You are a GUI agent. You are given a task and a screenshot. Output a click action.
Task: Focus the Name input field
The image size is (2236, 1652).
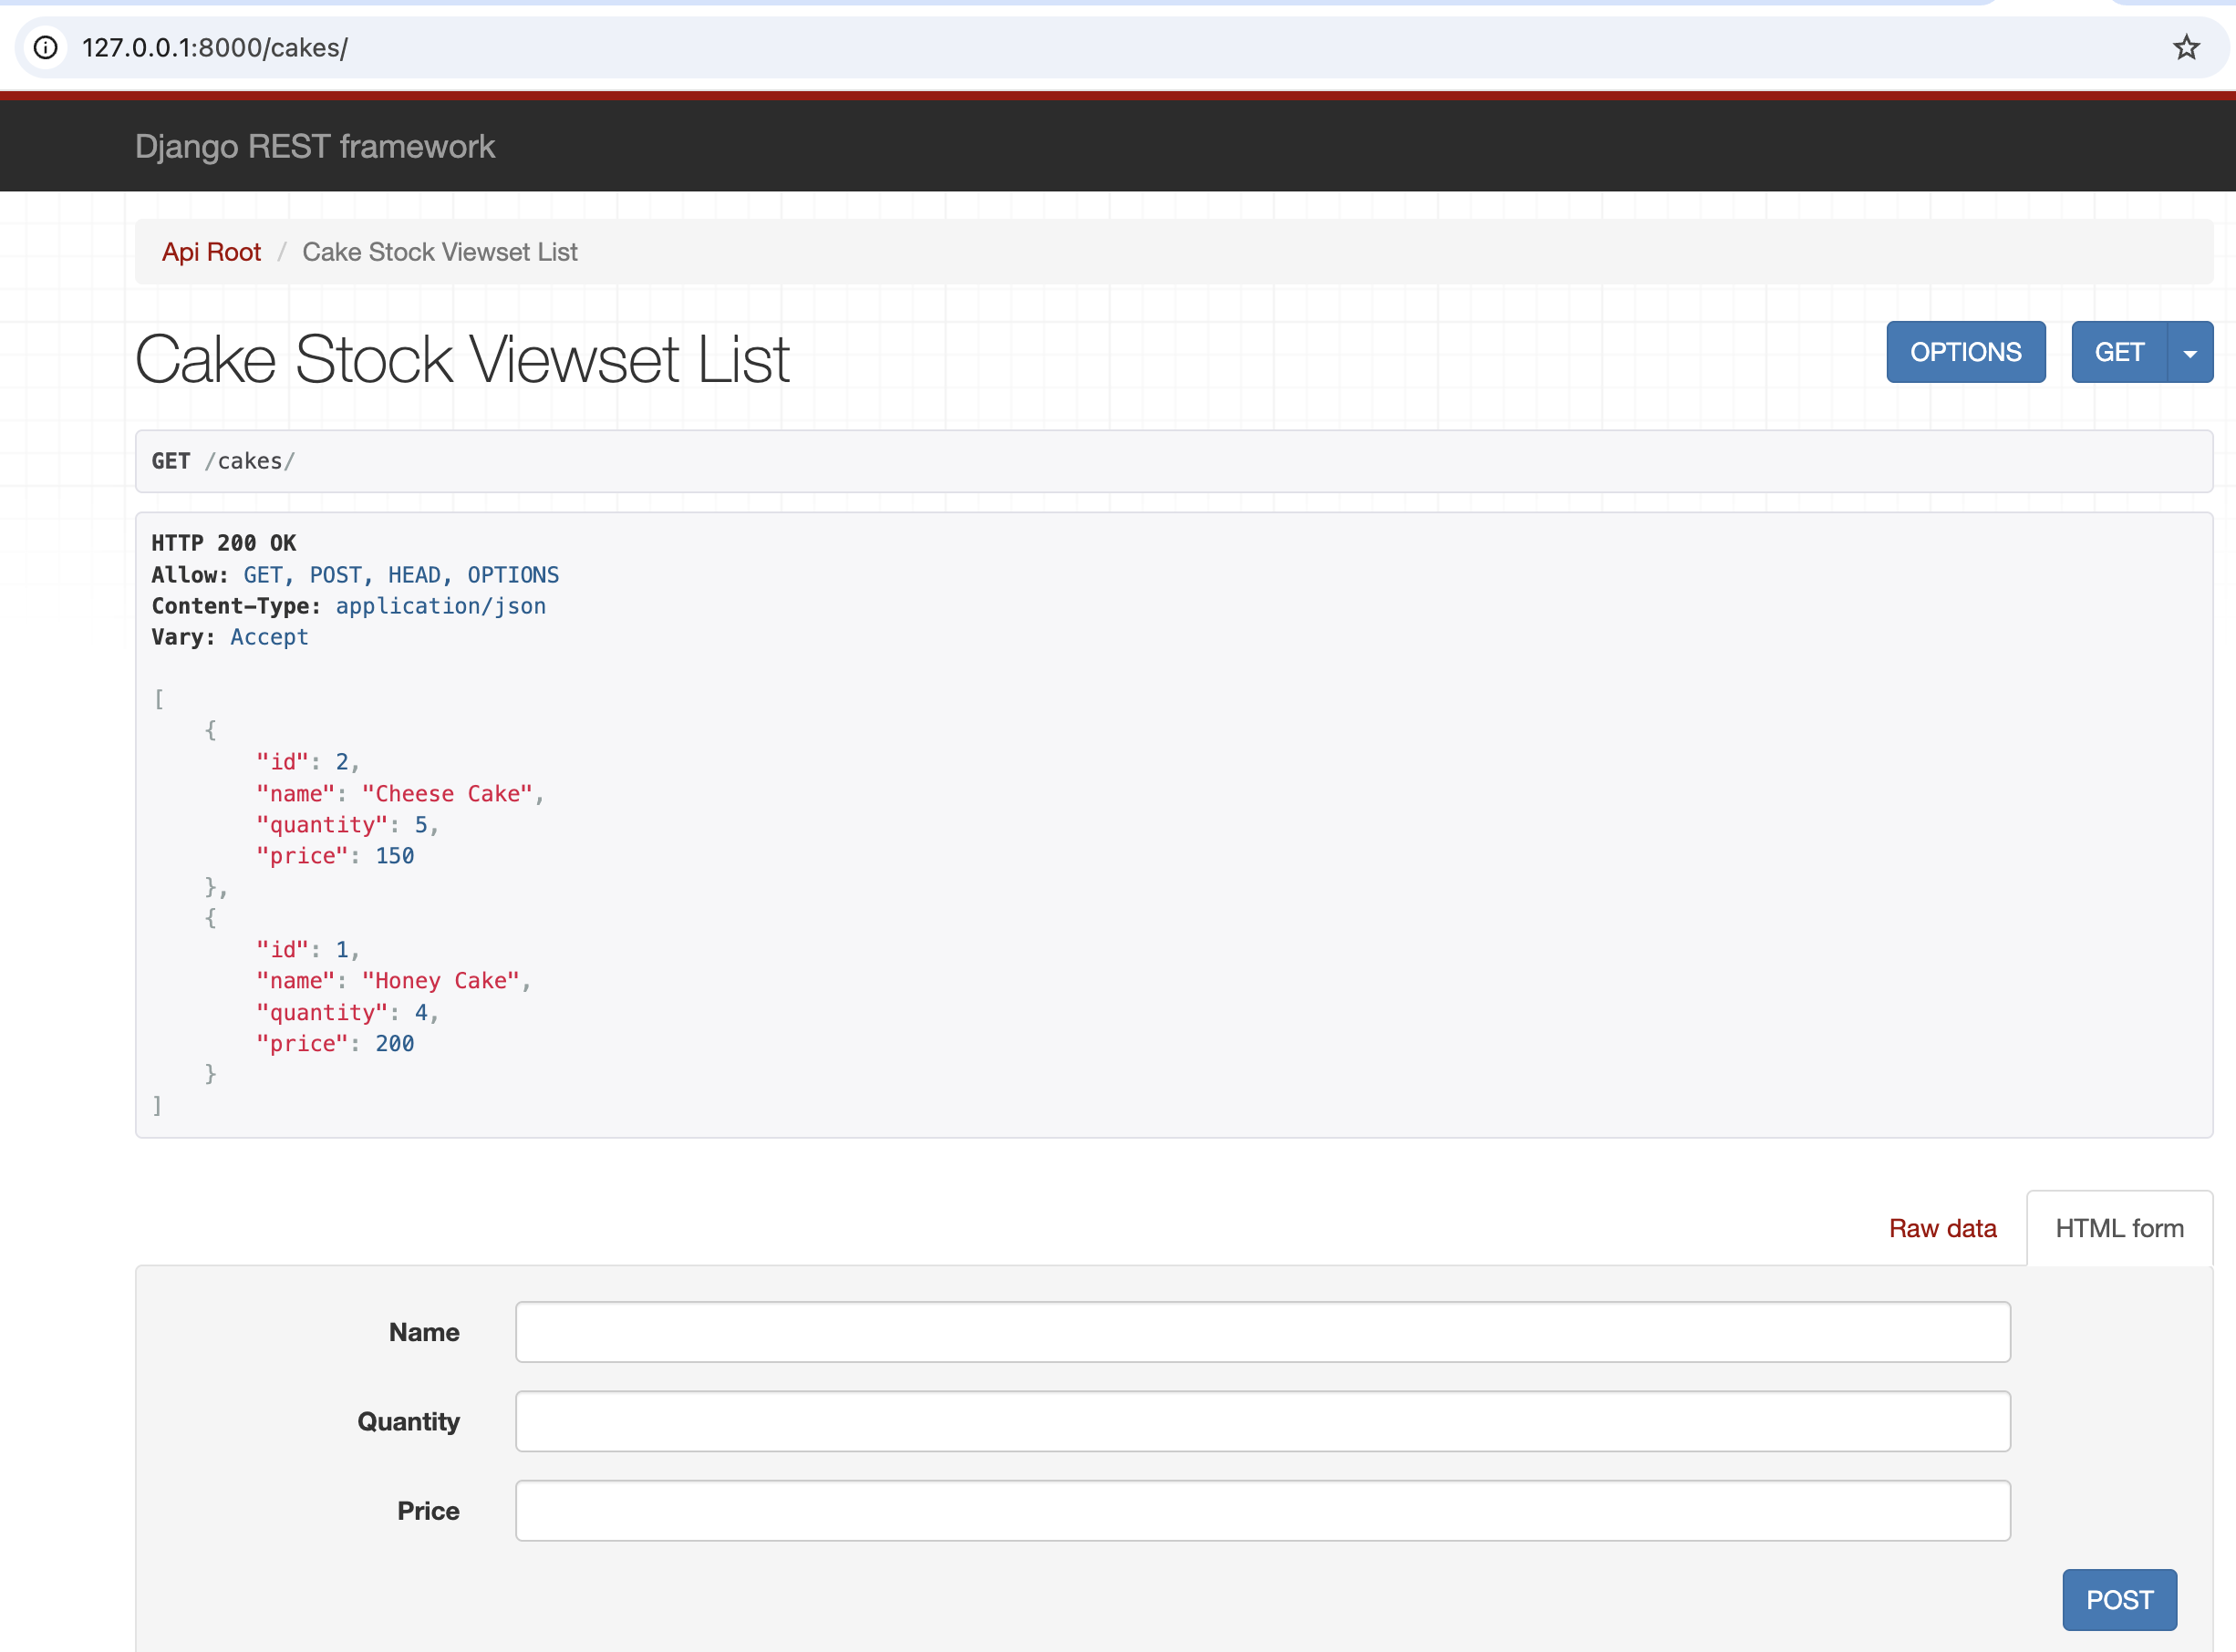click(x=1262, y=1332)
